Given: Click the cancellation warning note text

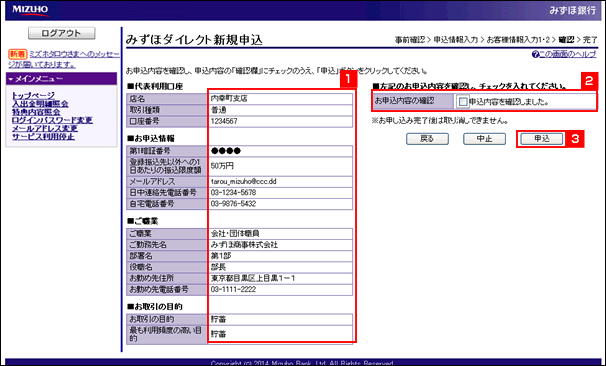Looking at the screenshot, I should (440, 121).
